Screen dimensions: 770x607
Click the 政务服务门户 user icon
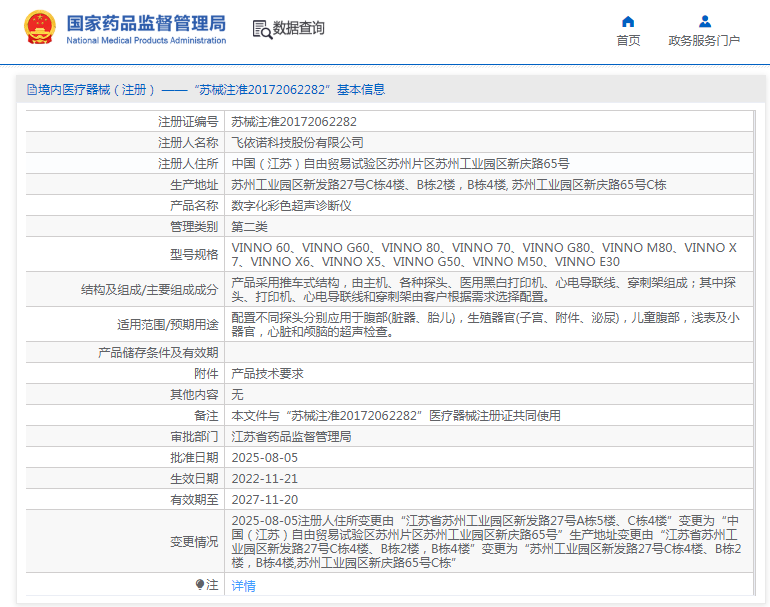tap(705, 22)
